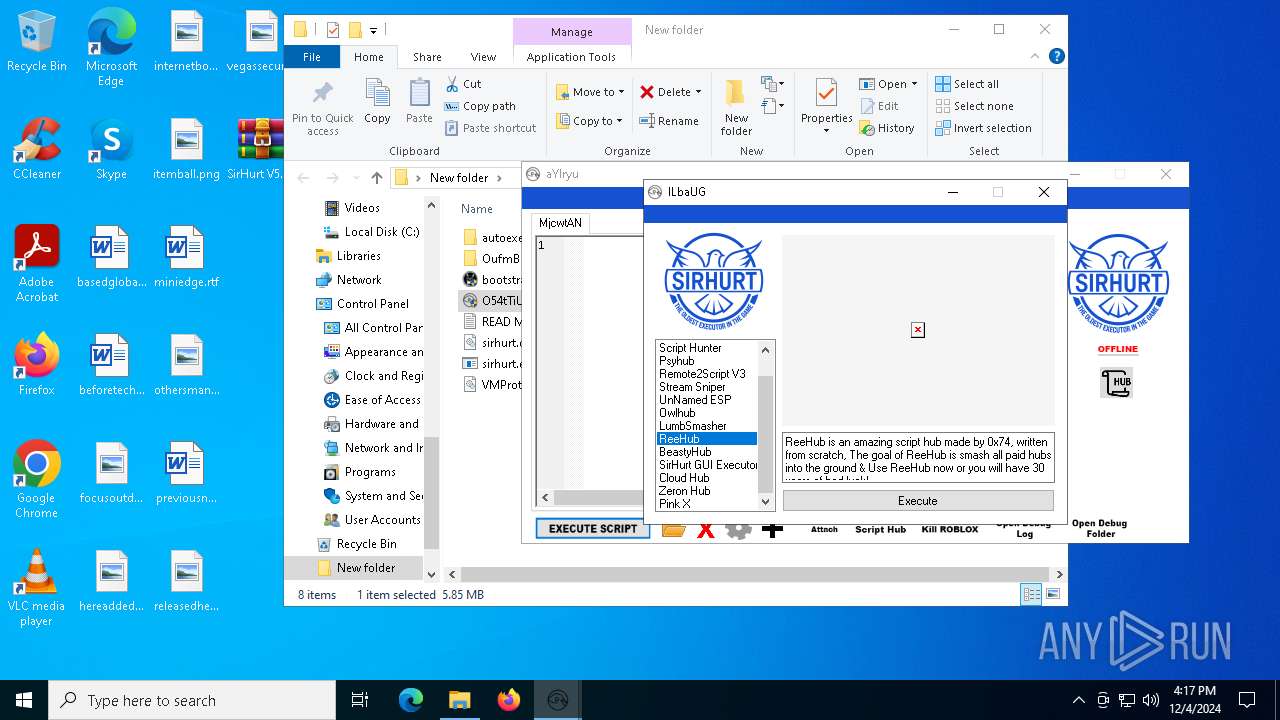
Task: Open the Explorer Help question mark icon
Action: (x=1057, y=57)
